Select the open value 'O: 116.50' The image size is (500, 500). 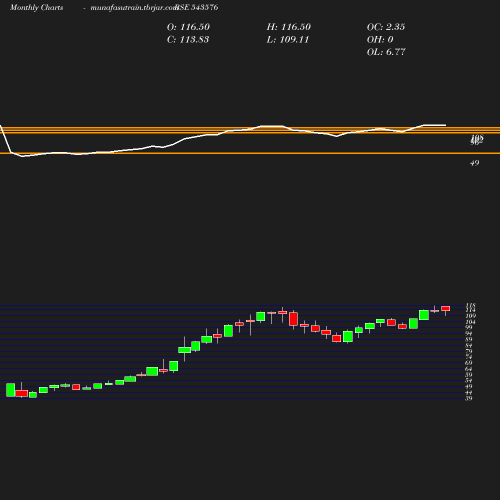188,27
